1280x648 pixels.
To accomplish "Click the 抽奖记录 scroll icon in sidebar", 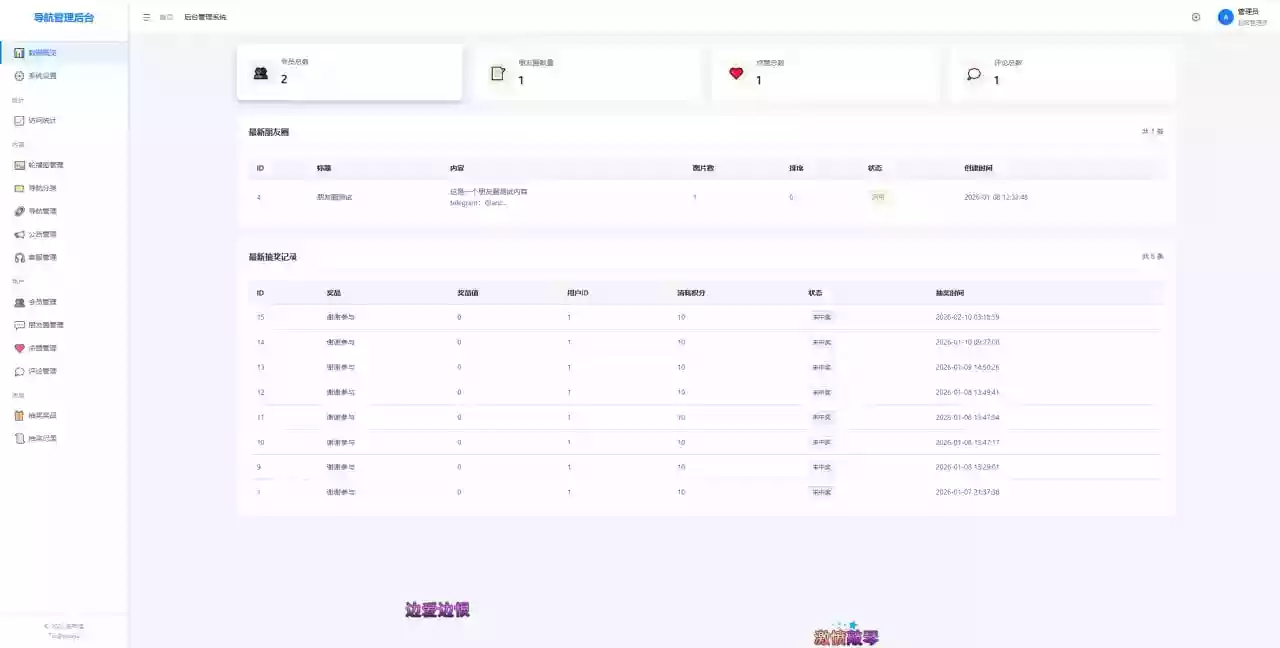I will (19, 438).
